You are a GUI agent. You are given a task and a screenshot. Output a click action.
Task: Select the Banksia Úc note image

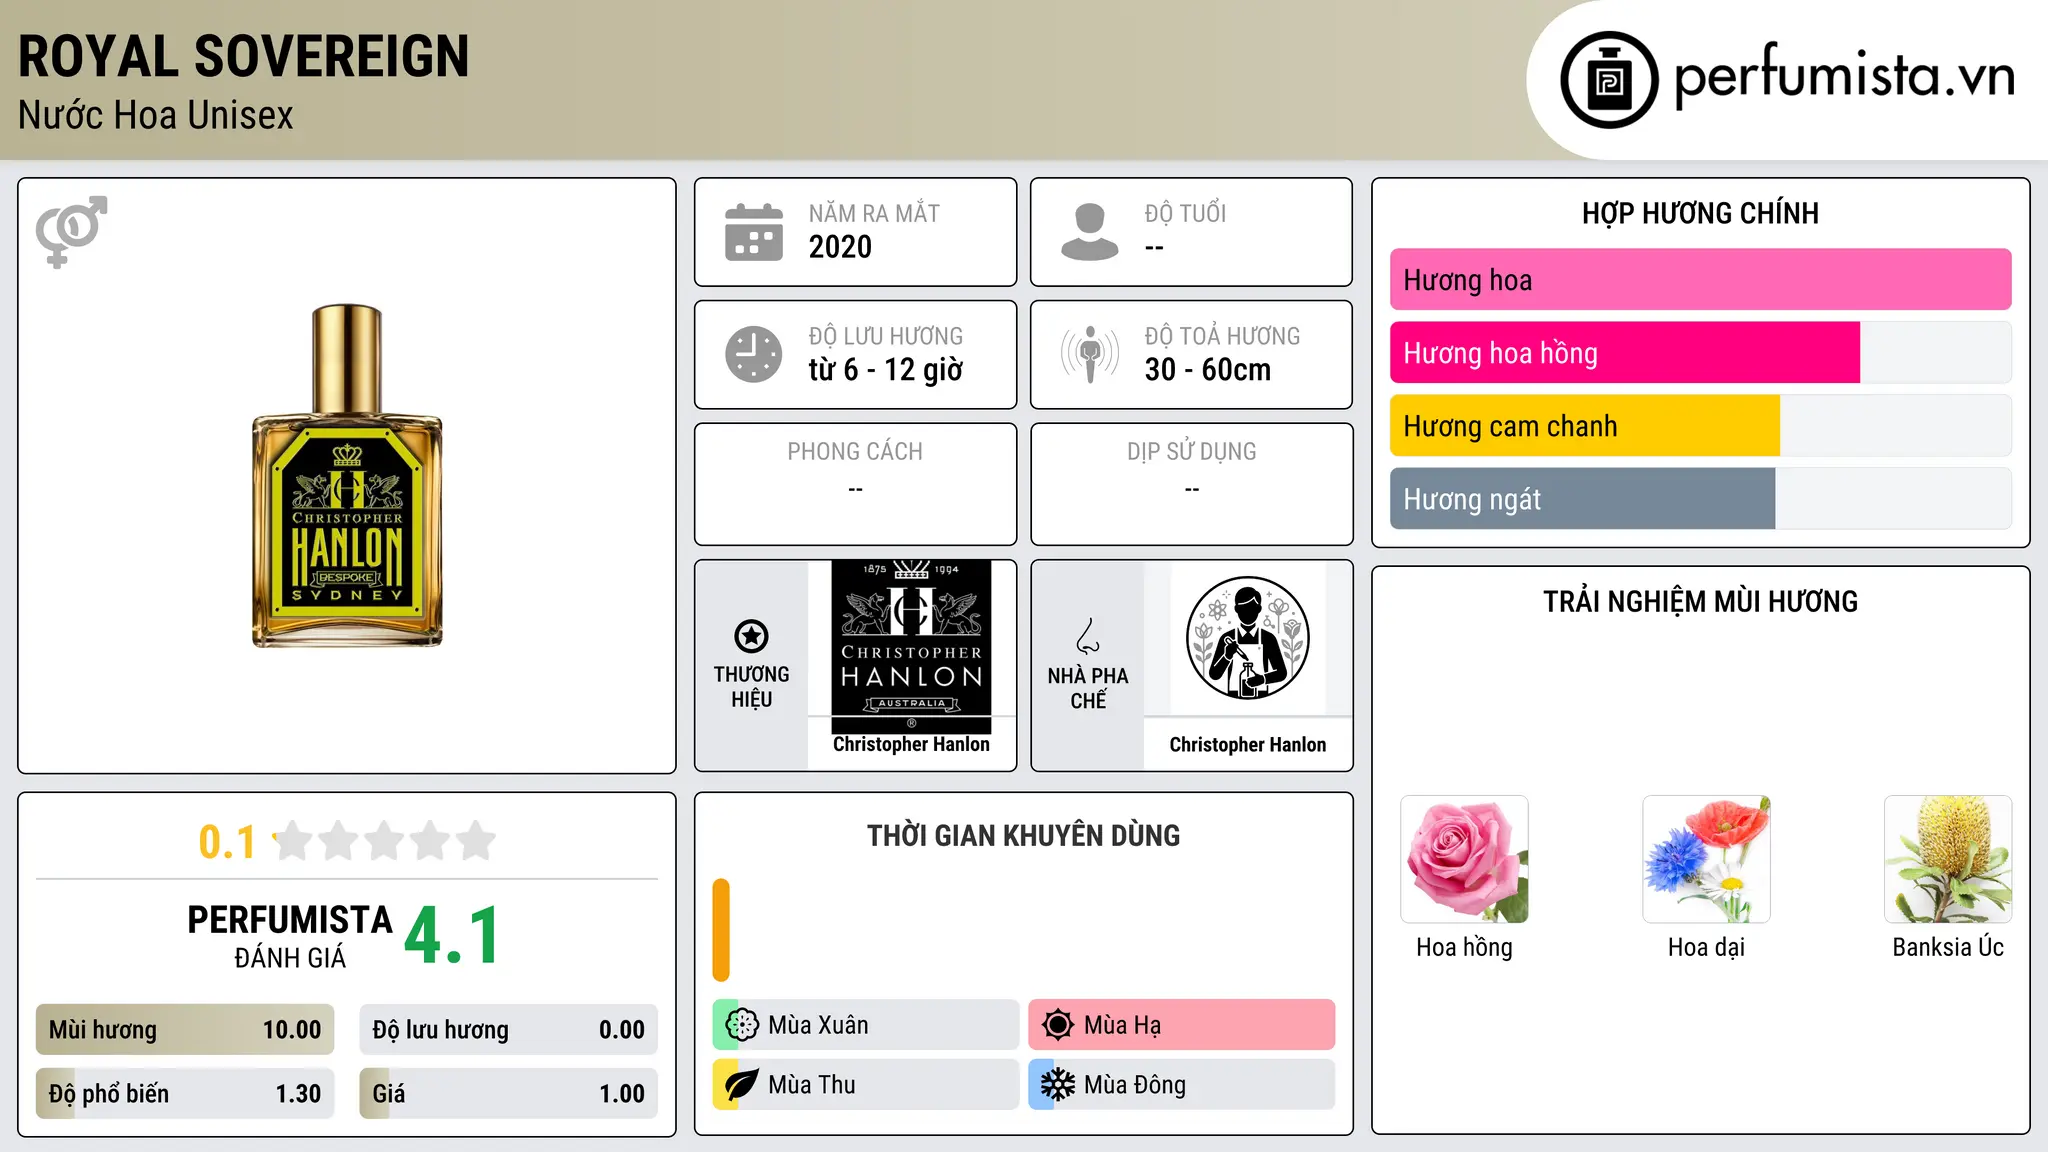[1948, 859]
